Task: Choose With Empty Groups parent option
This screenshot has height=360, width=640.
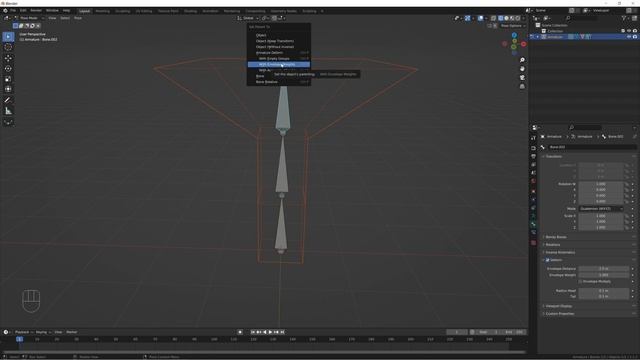Action: 279,59
